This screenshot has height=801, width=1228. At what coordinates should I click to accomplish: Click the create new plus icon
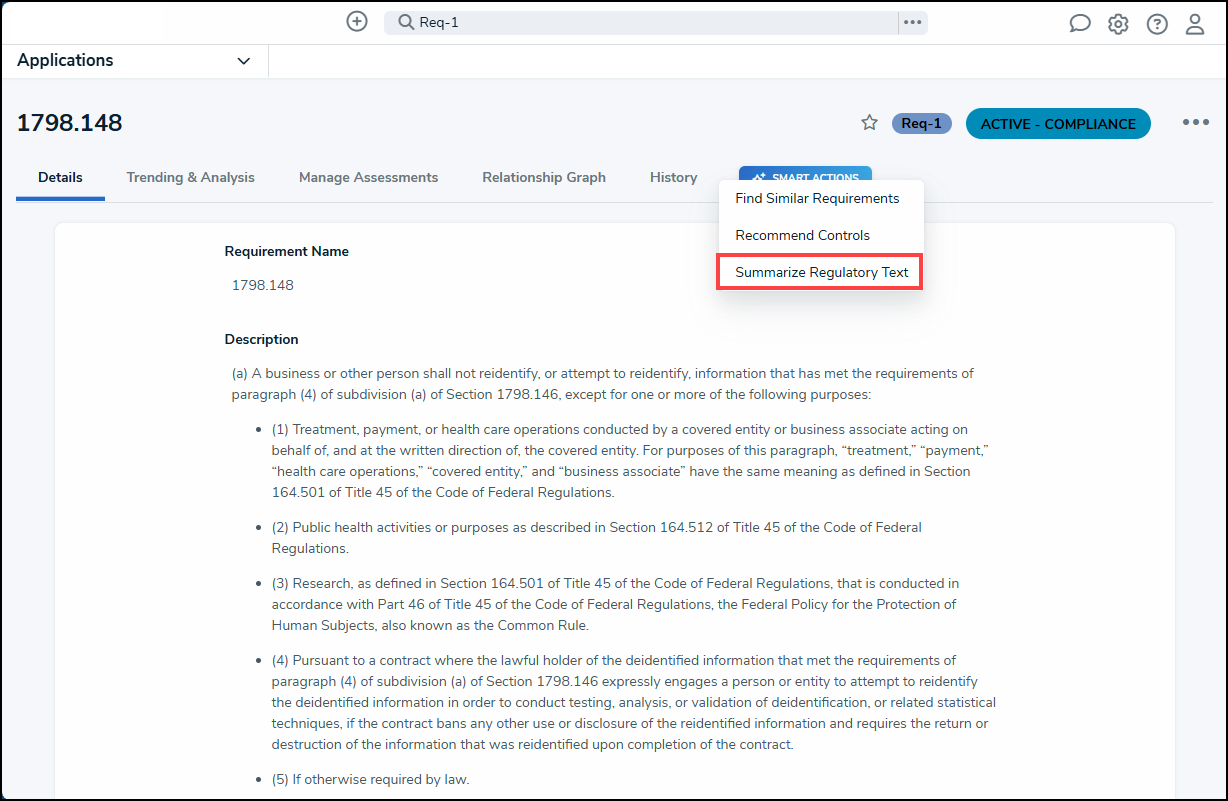[x=357, y=21]
